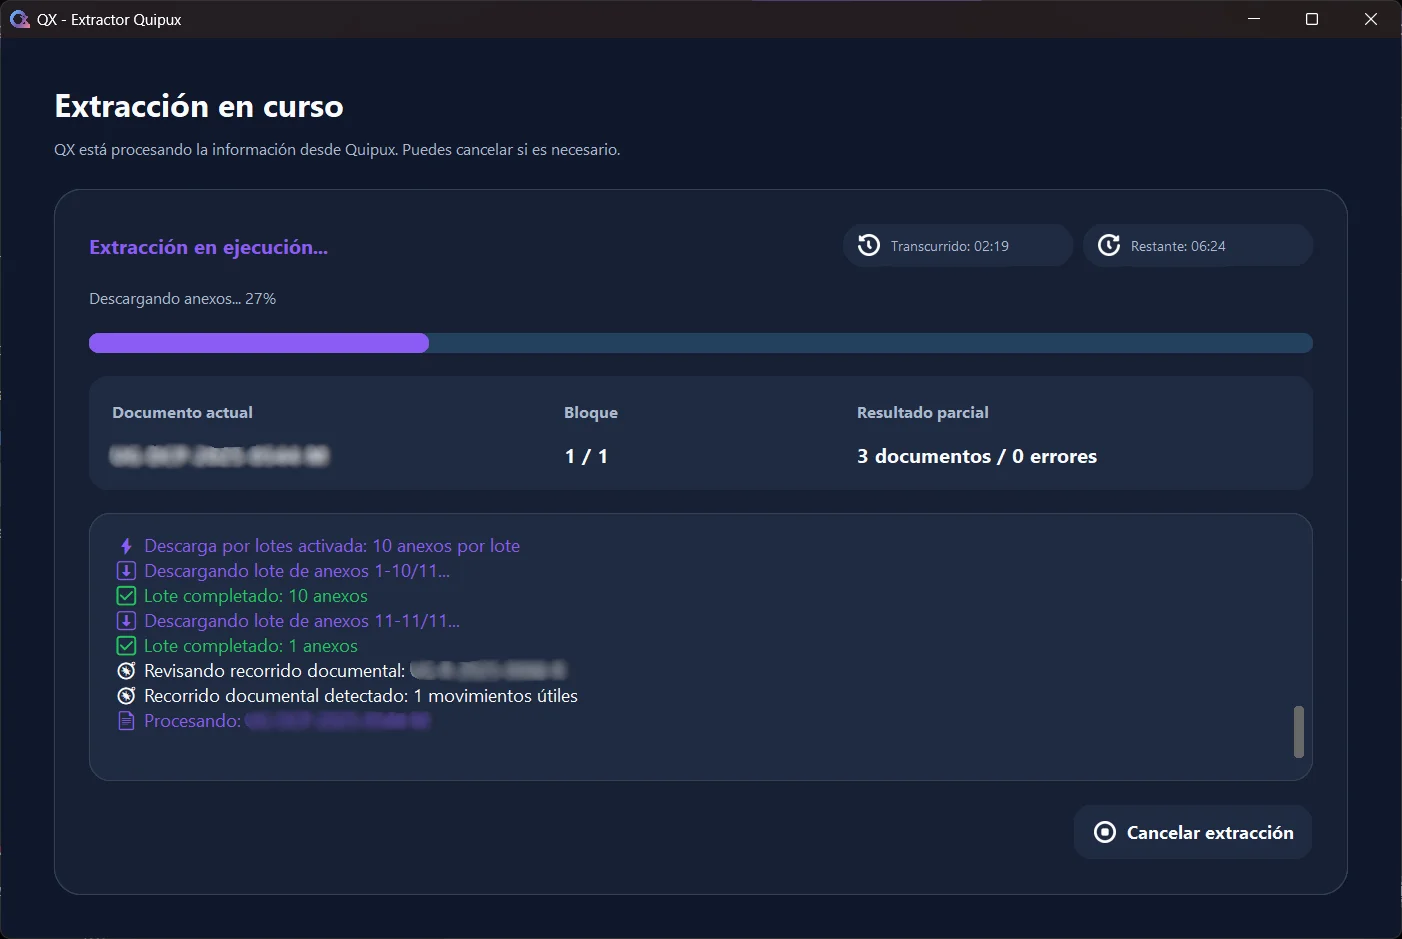The height and width of the screenshot is (939, 1402).
Task: Click check icon beside Lote completado: 10 anexos
Action: [x=126, y=596]
